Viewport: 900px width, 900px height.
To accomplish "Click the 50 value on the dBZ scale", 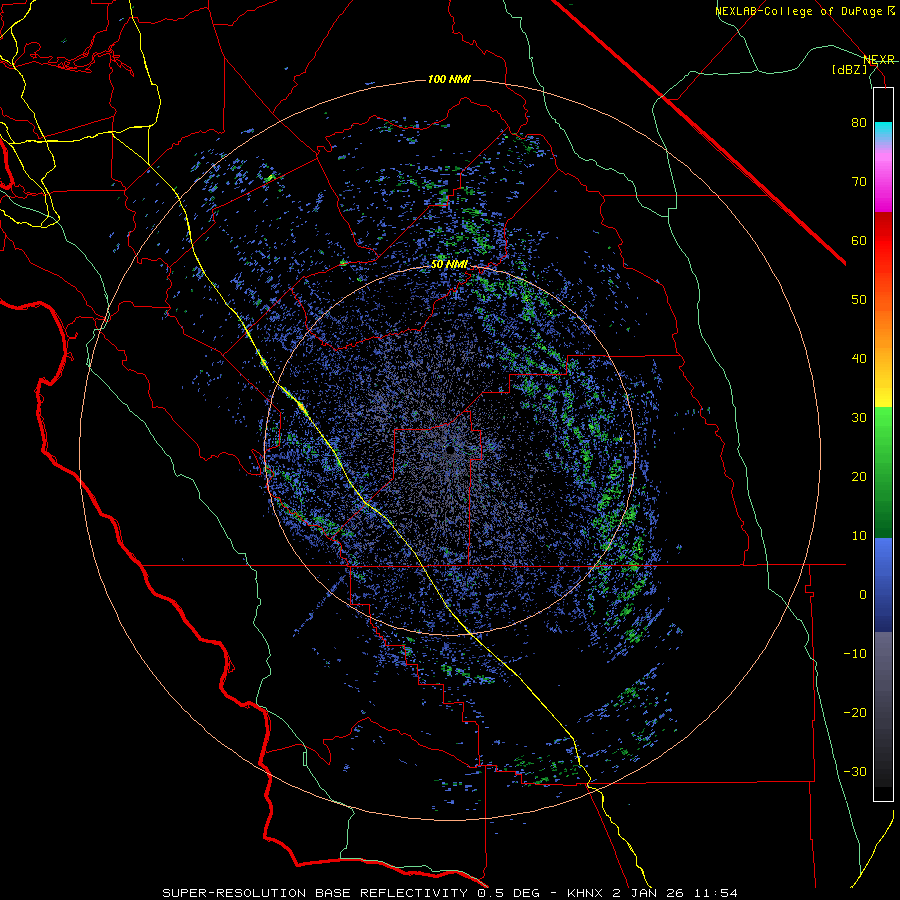I will click(859, 300).
